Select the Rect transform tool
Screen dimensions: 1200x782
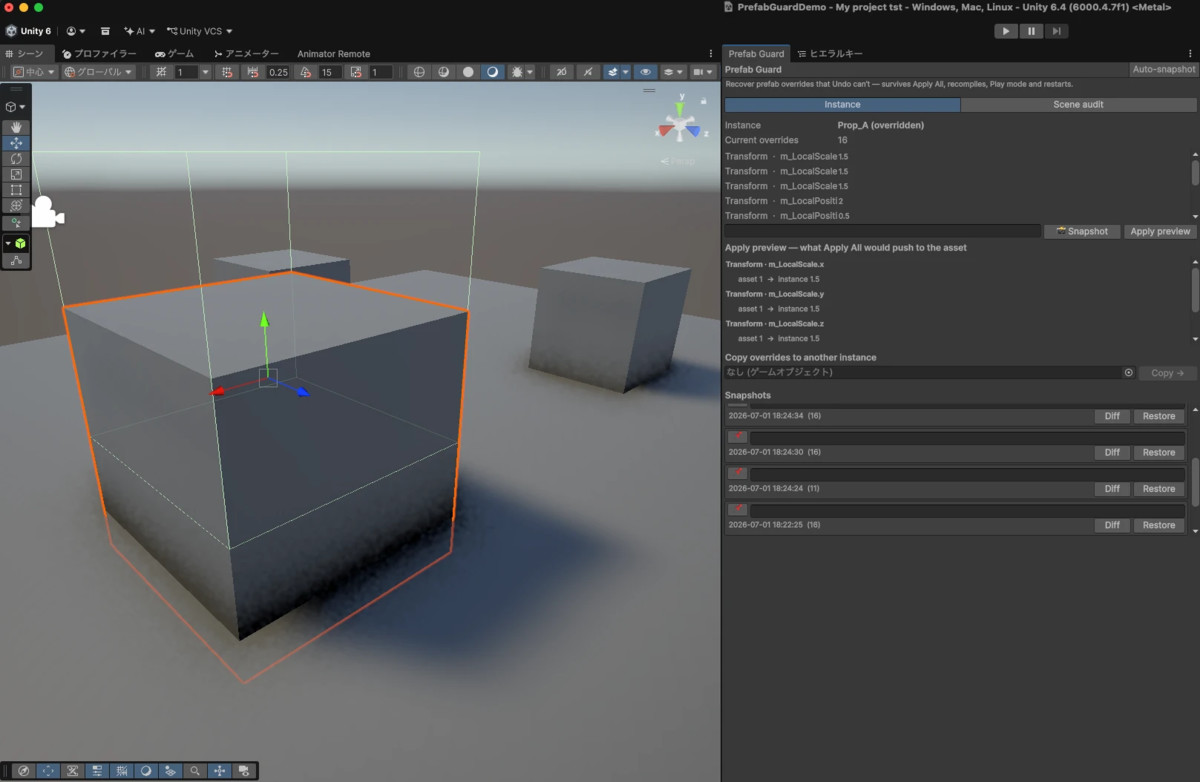tap(16, 190)
